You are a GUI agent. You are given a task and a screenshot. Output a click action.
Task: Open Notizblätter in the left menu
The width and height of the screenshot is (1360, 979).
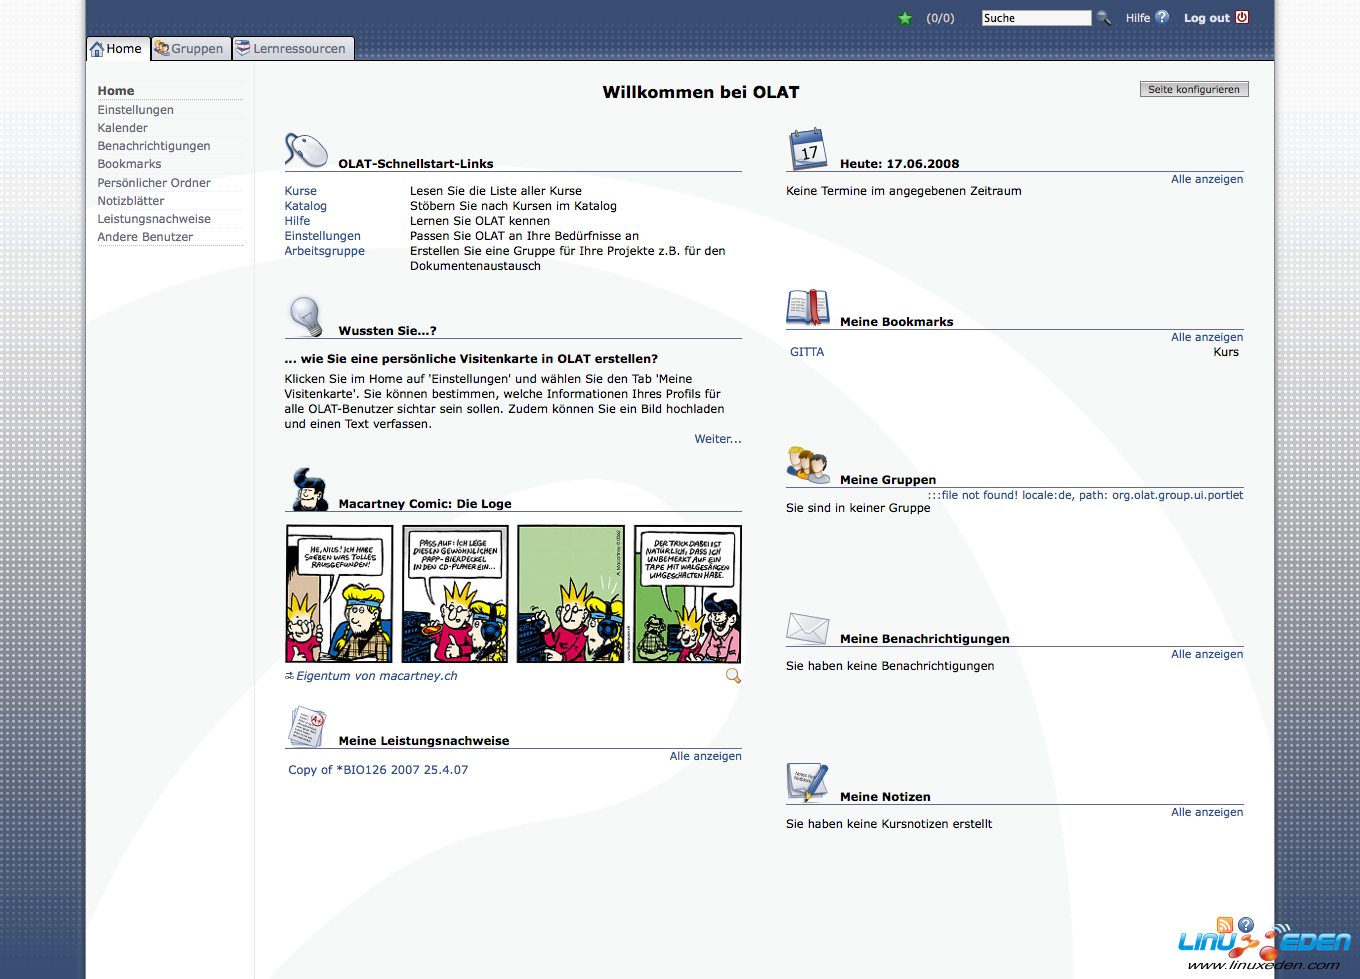point(131,201)
